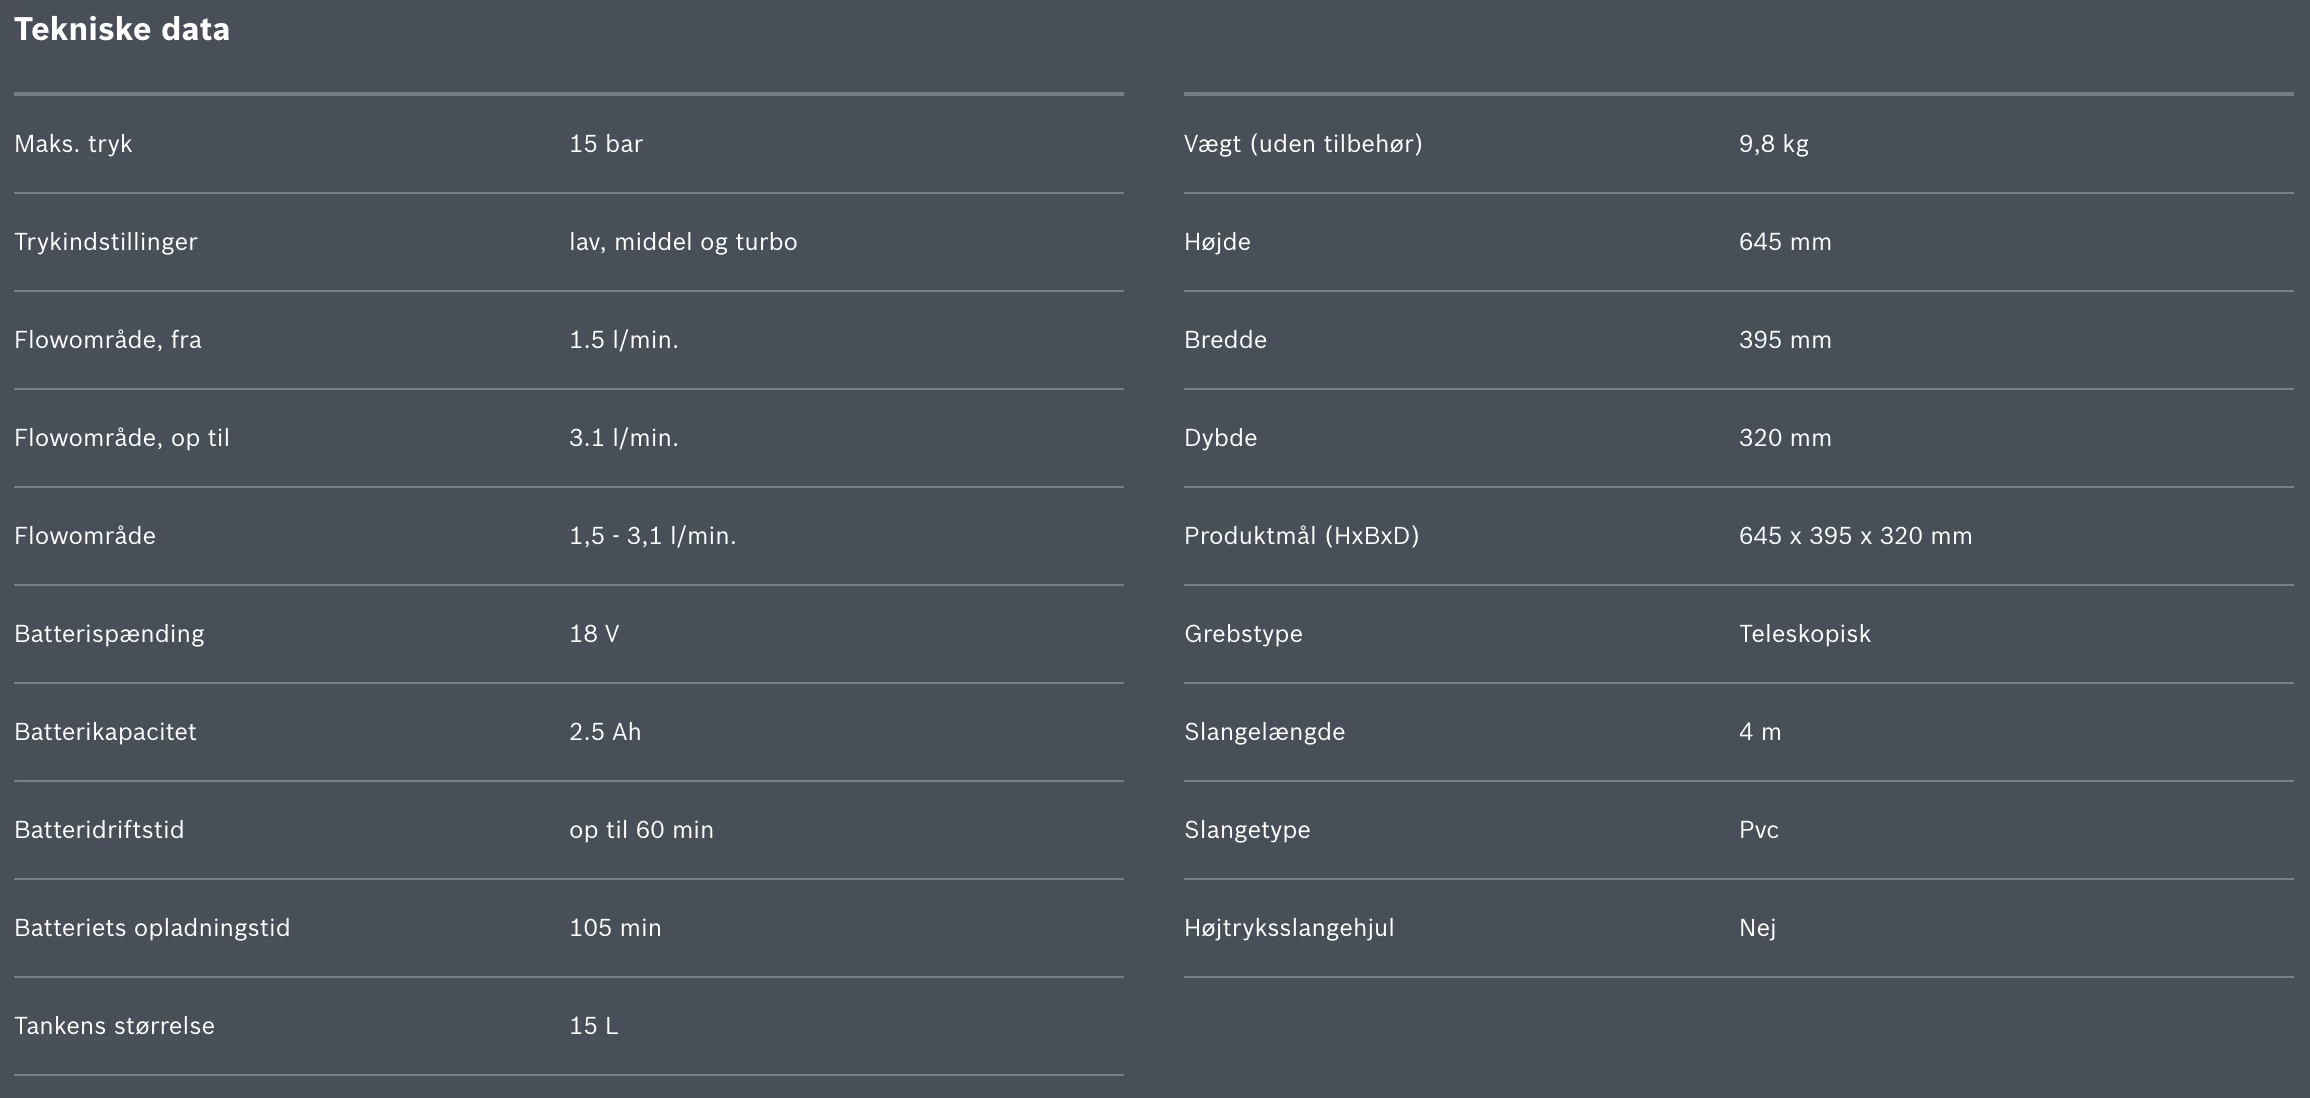Select the "9,8 kg" weight value
This screenshot has width=2310, height=1098.
click(x=1774, y=144)
